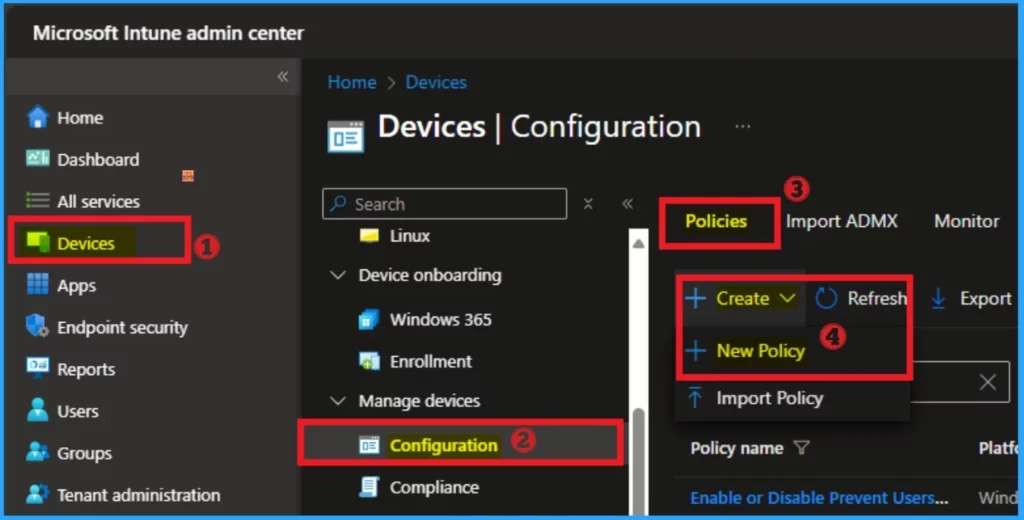Click Tenant administration label in sidebar
Viewport: 1024px width, 520px height.
pyautogui.click(x=138, y=495)
